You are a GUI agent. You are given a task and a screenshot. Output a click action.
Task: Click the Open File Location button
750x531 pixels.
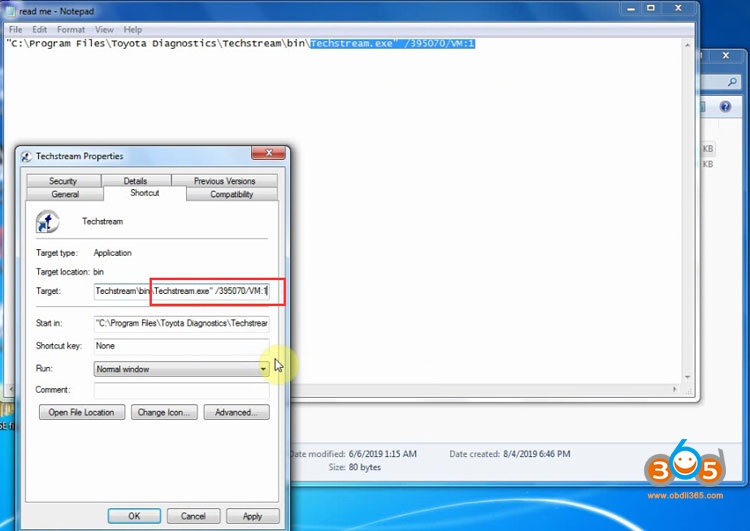click(x=81, y=412)
